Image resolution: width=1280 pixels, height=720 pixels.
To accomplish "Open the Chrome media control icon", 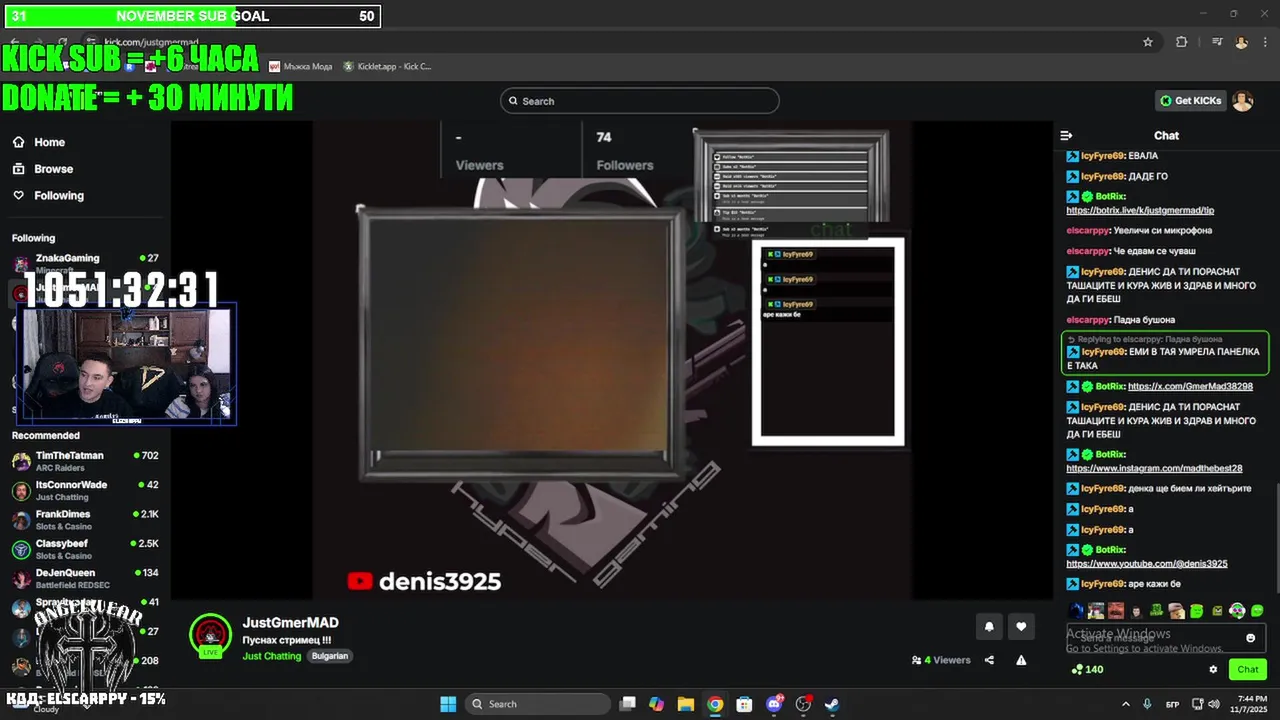I will pos(1217,42).
